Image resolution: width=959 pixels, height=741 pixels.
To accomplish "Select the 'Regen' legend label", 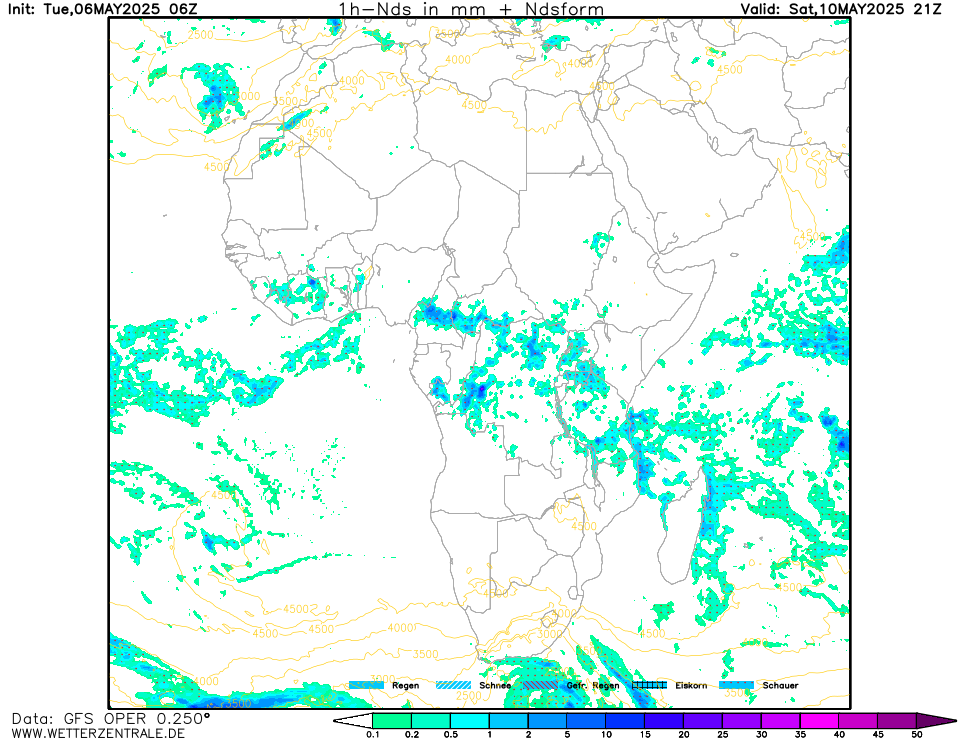I will tap(405, 685).
